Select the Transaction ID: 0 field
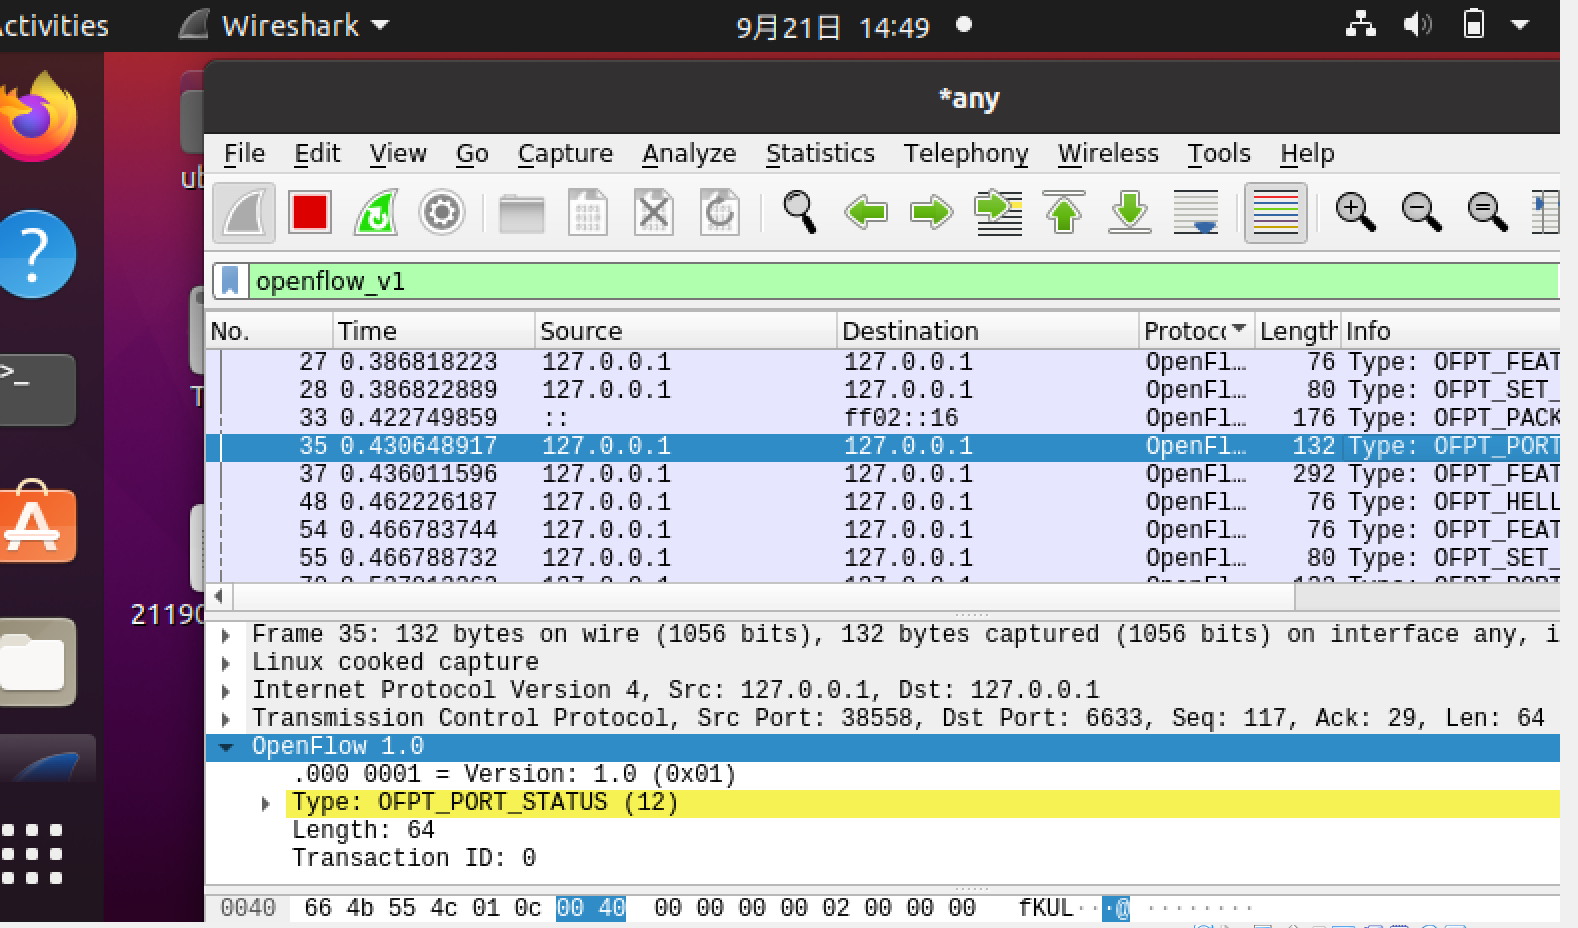 tap(414, 859)
